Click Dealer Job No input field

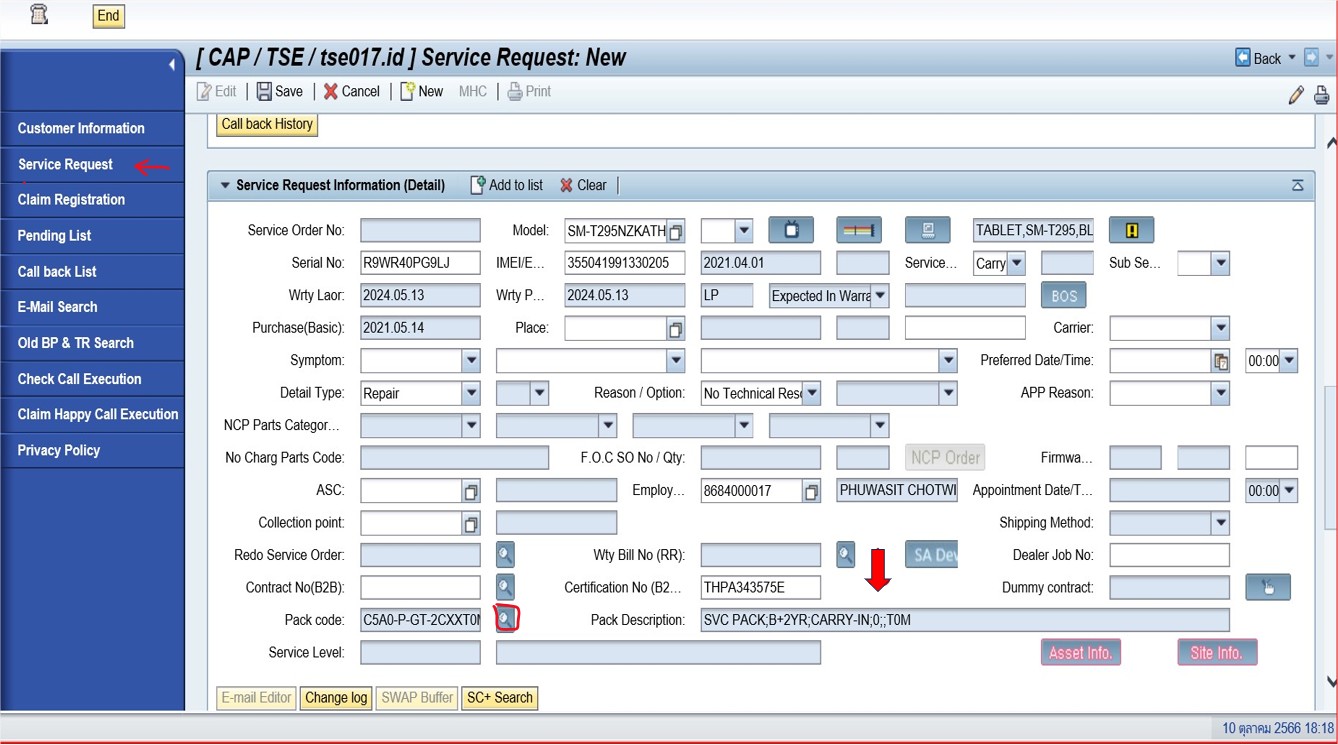point(1169,555)
